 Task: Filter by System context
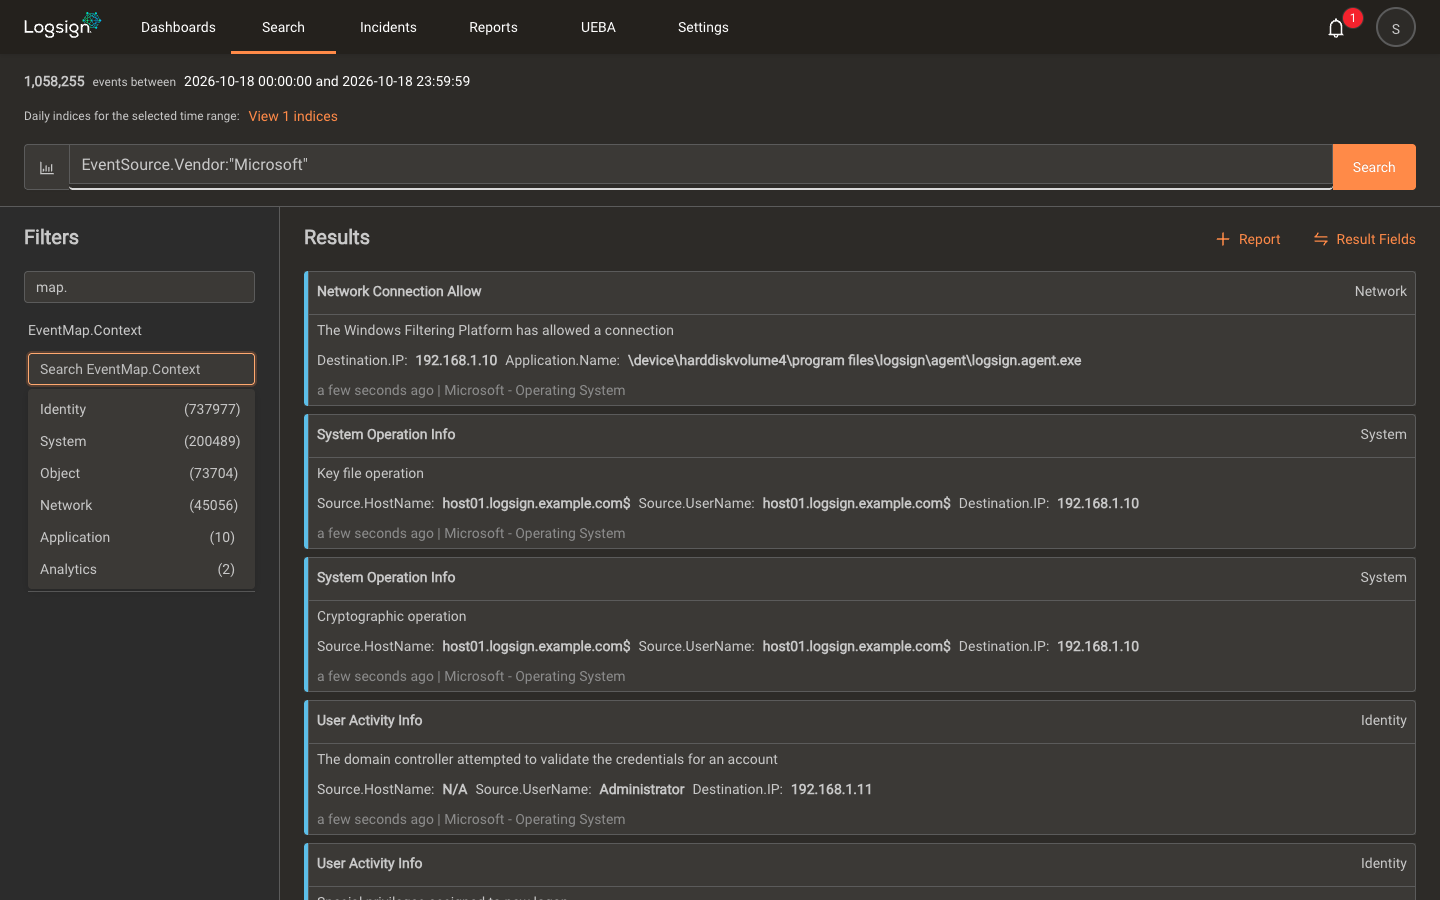tap(141, 441)
